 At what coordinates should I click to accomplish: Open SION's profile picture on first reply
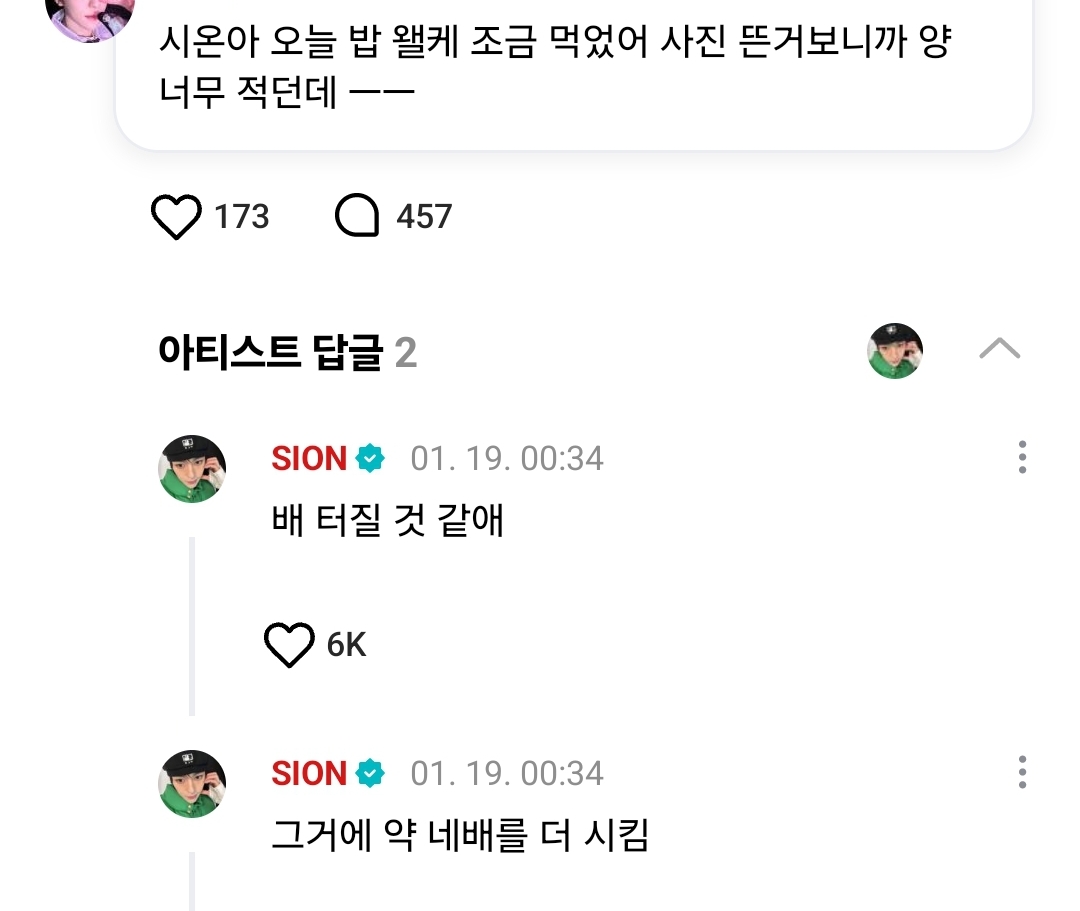[192, 469]
